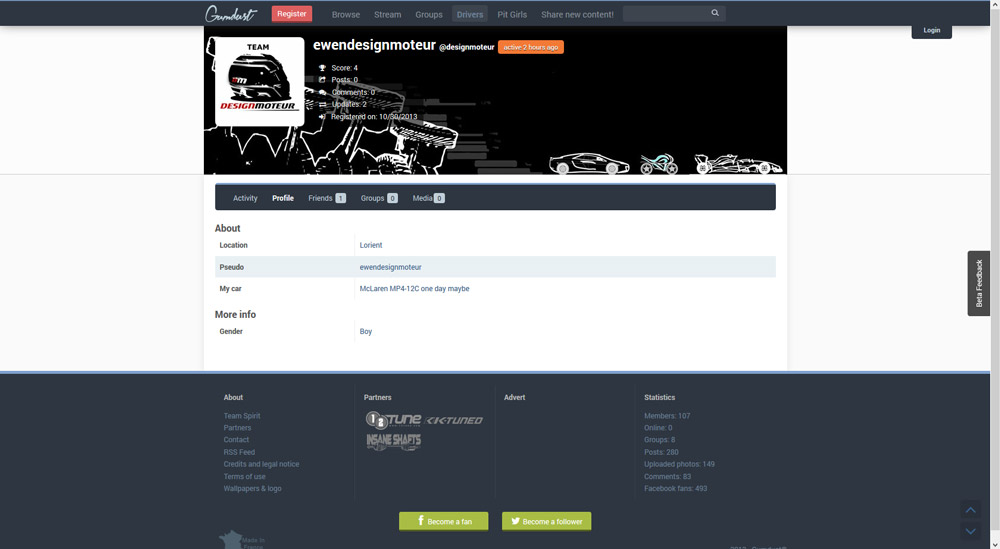Click the Login button

point(931,31)
